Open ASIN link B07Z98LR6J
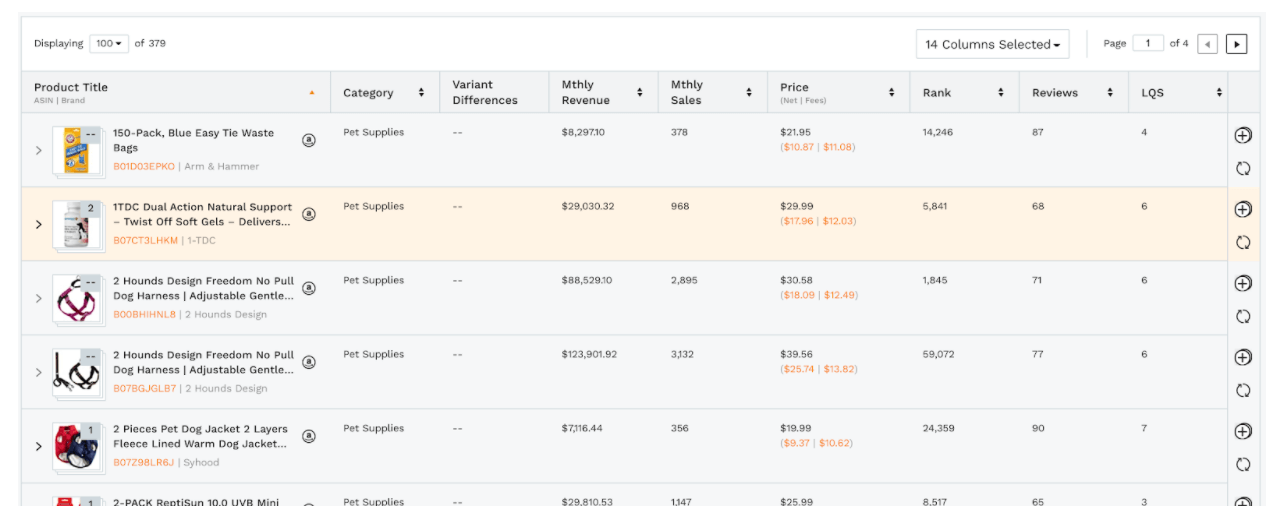1278x530 pixels. coord(143,462)
